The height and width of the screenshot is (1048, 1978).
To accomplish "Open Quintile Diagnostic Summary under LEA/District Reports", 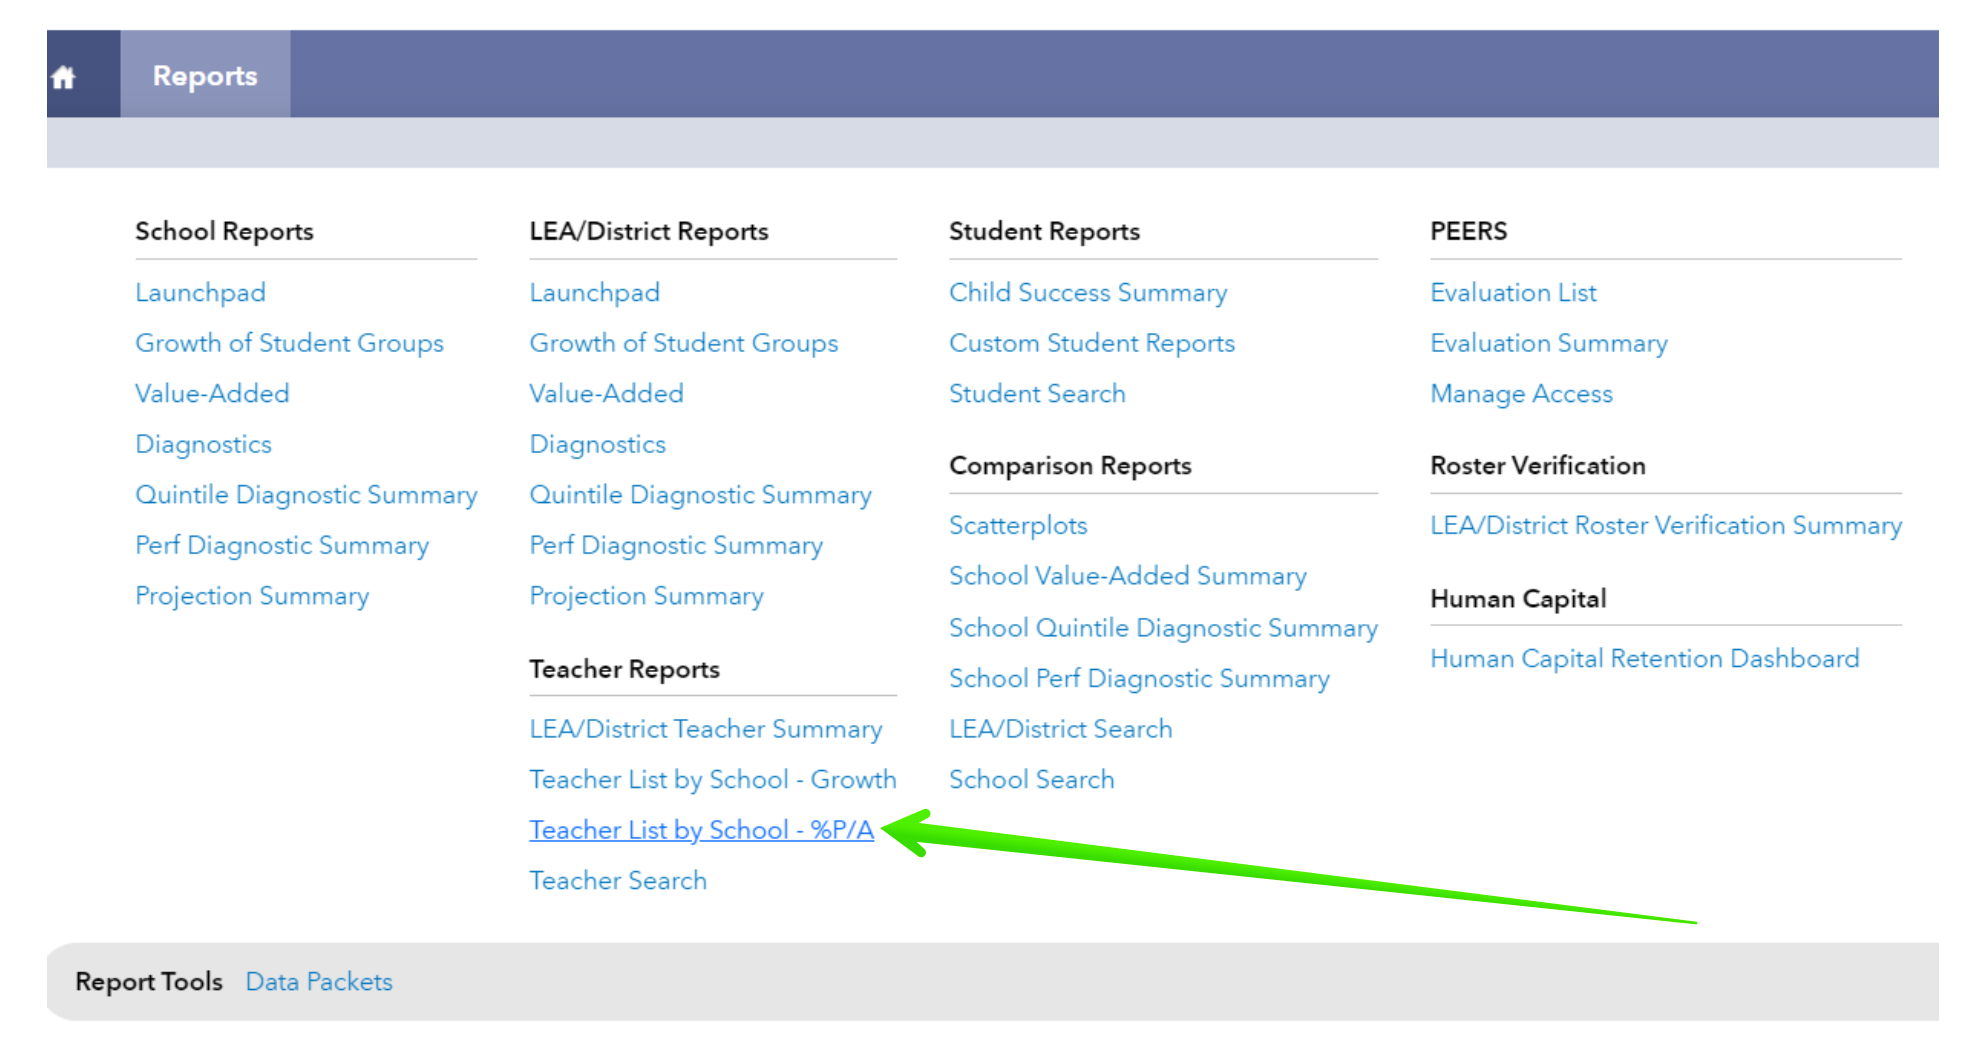I will point(700,495).
